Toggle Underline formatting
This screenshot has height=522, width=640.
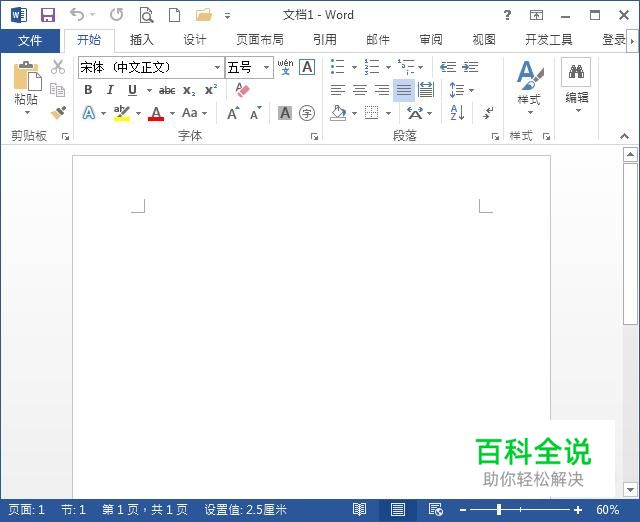[132, 90]
